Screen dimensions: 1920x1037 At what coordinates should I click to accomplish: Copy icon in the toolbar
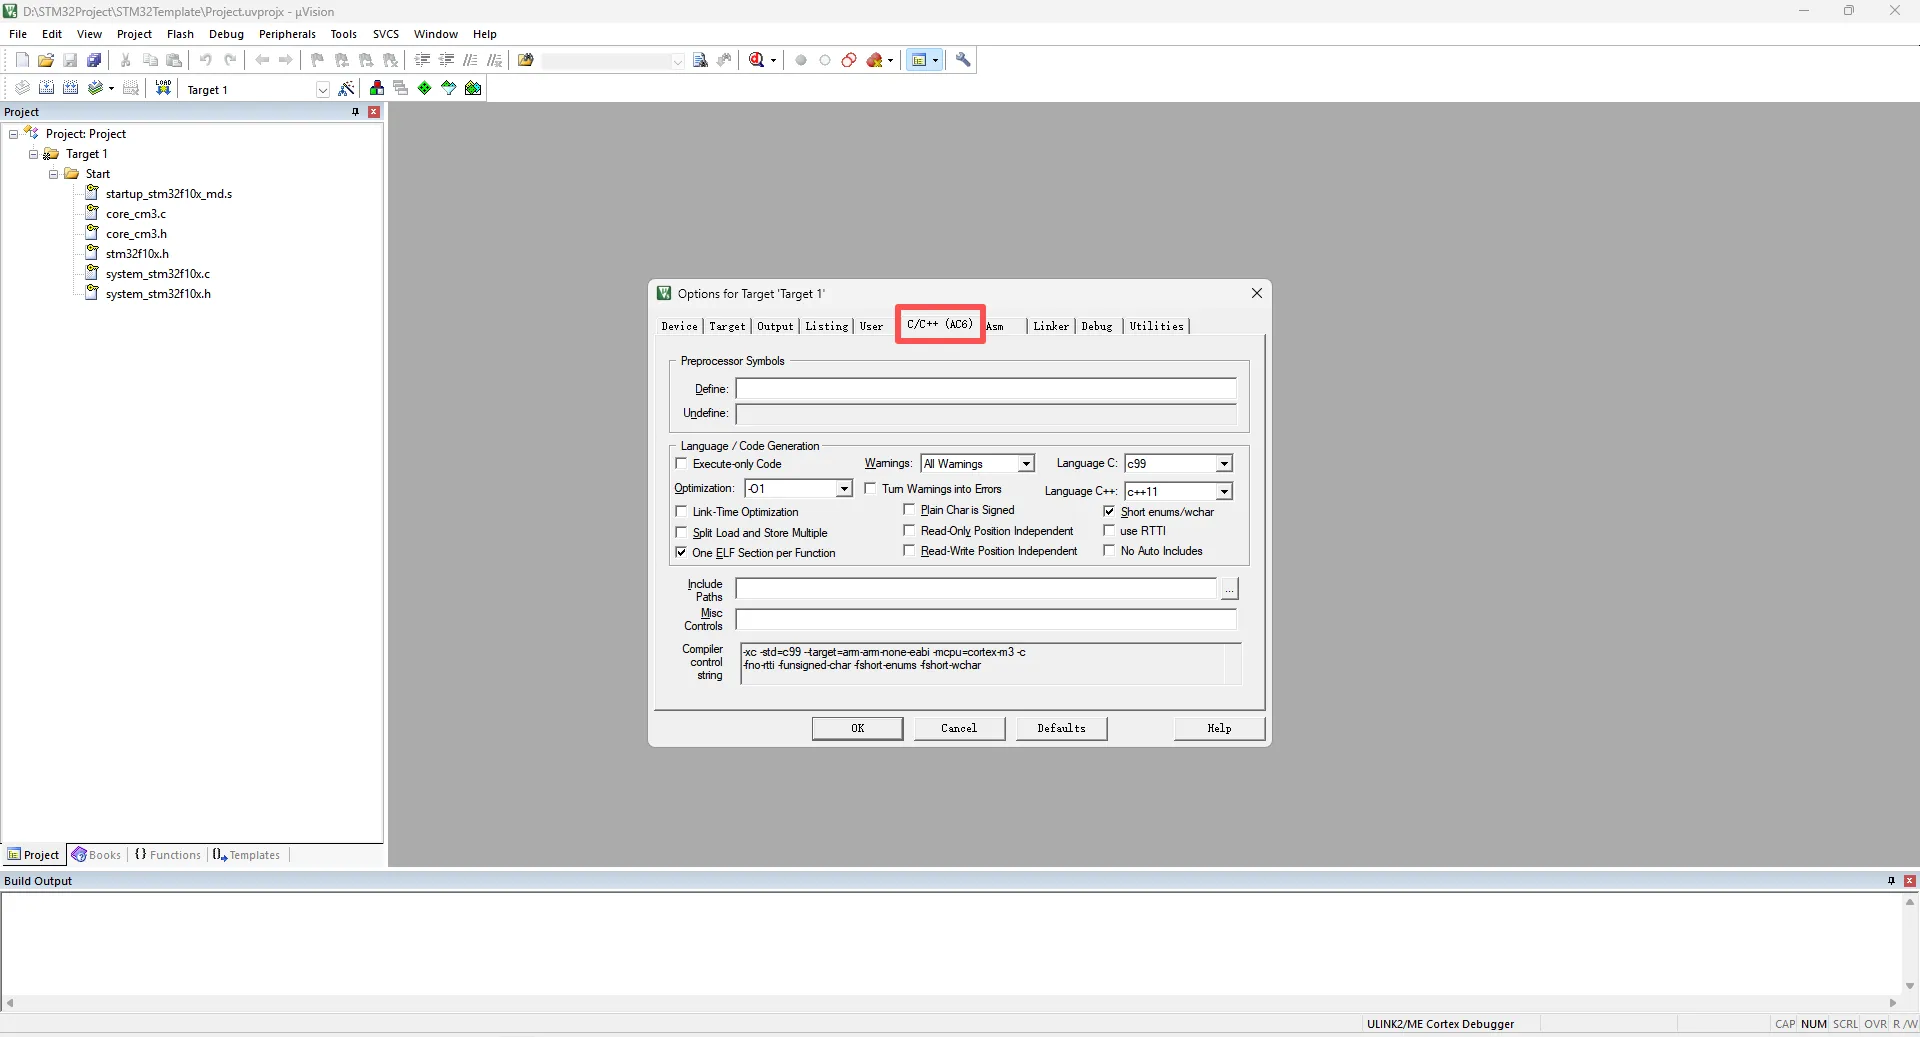(150, 60)
